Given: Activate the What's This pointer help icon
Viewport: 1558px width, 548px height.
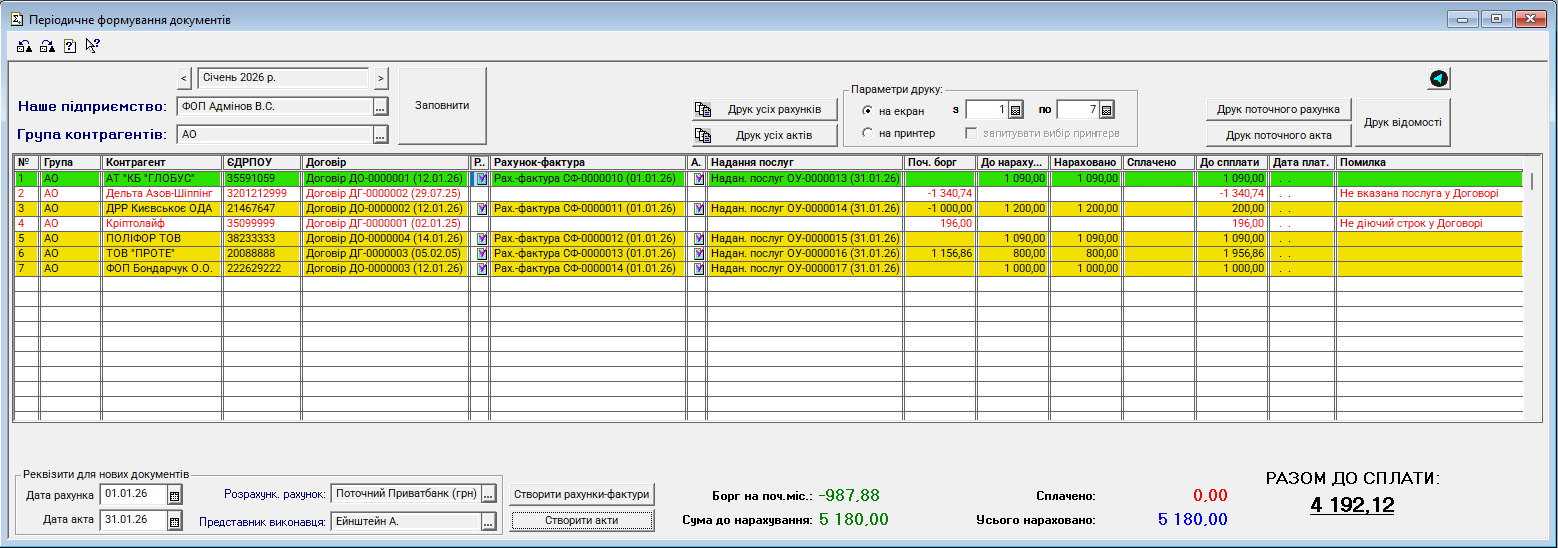Looking at the screenshot, I should click(x=93, y=45).
